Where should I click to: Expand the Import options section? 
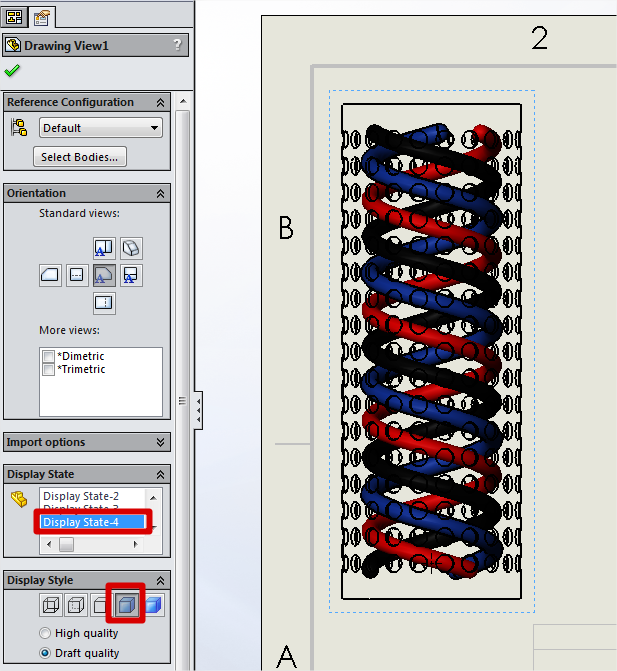tap(160, 442)
